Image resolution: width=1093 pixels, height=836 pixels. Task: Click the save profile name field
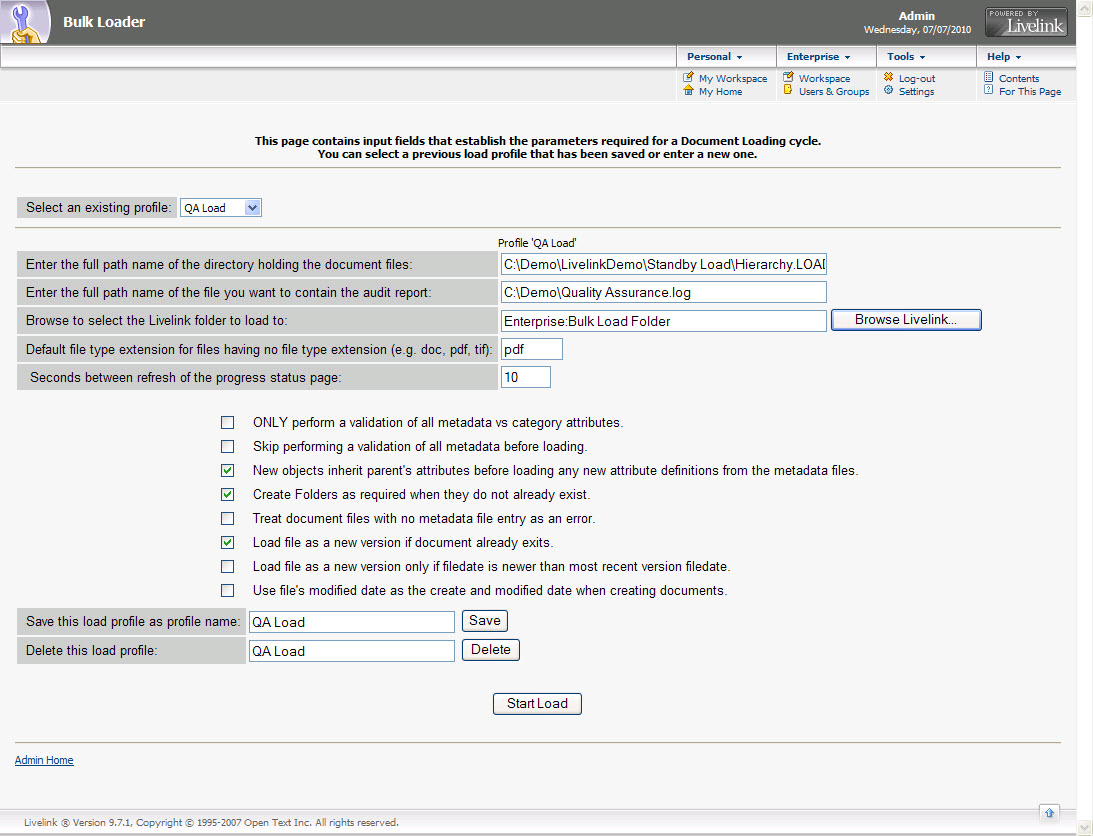coord(351,622)
